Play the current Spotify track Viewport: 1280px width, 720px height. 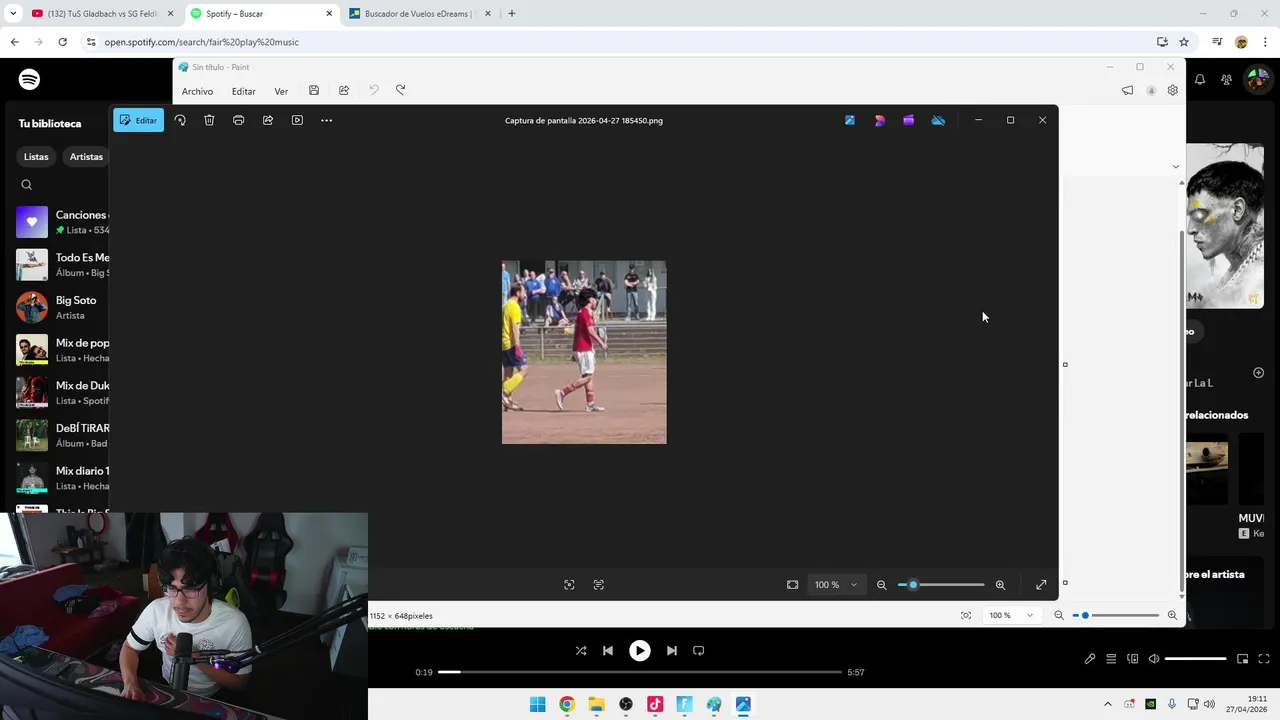(640, 650)
